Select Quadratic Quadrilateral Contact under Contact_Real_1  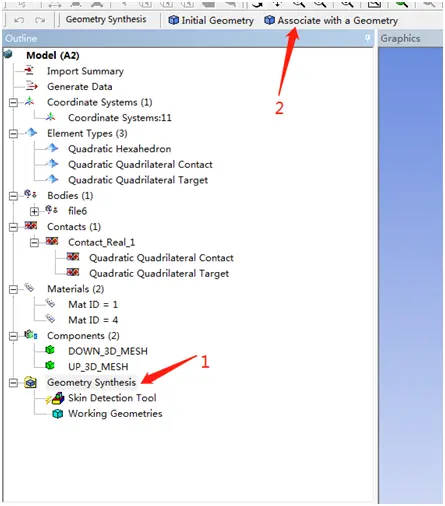pyautogui.click(x=161, y=258)
